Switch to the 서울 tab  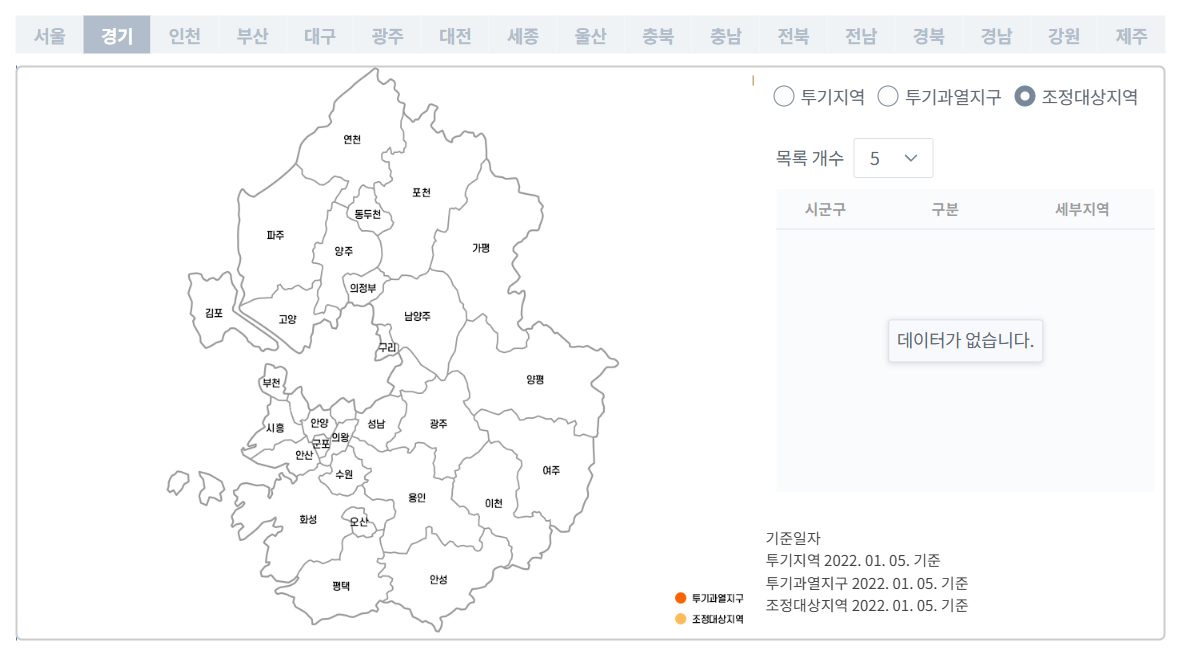51,34
